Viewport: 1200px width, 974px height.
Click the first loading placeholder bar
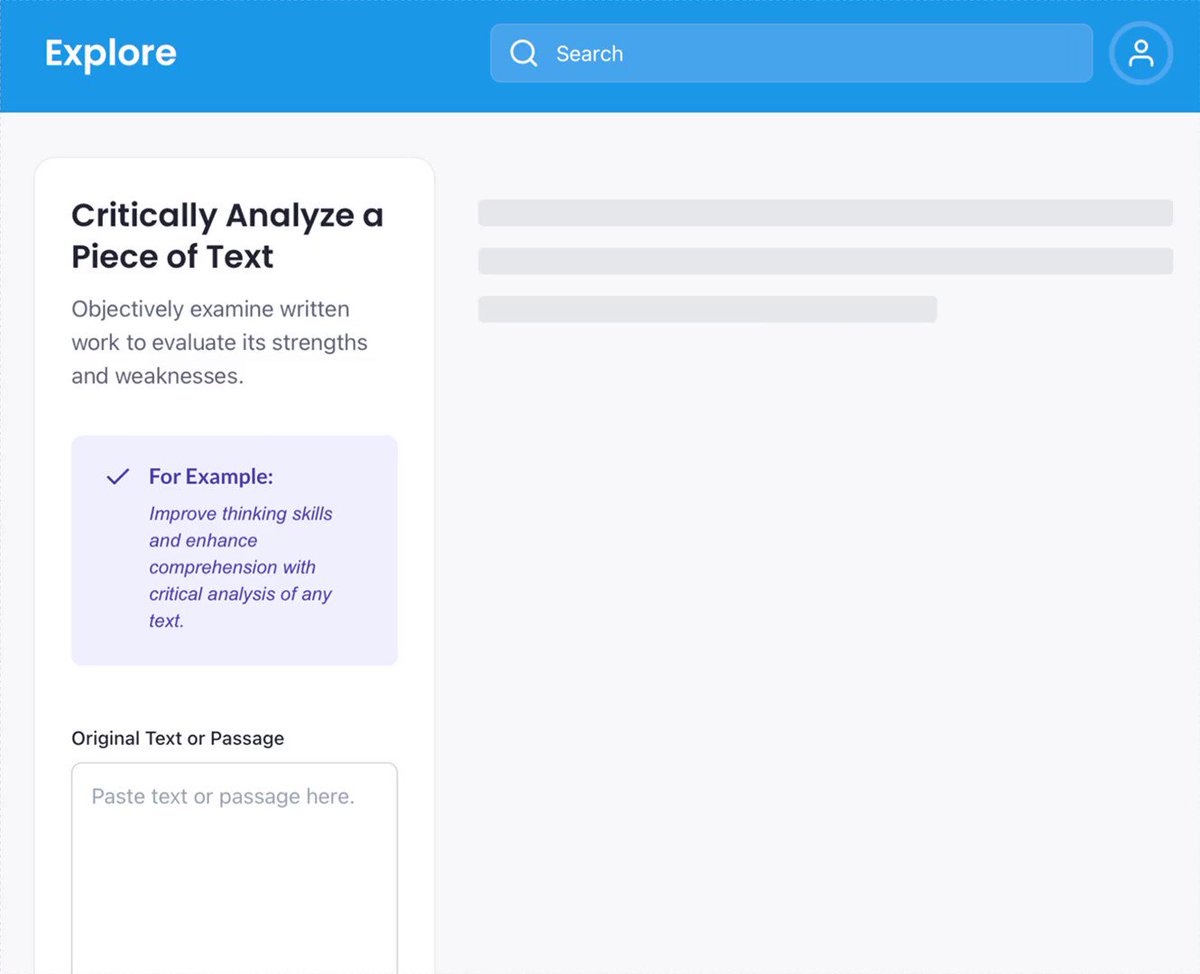pyautogui.click(x=825, y=213)
